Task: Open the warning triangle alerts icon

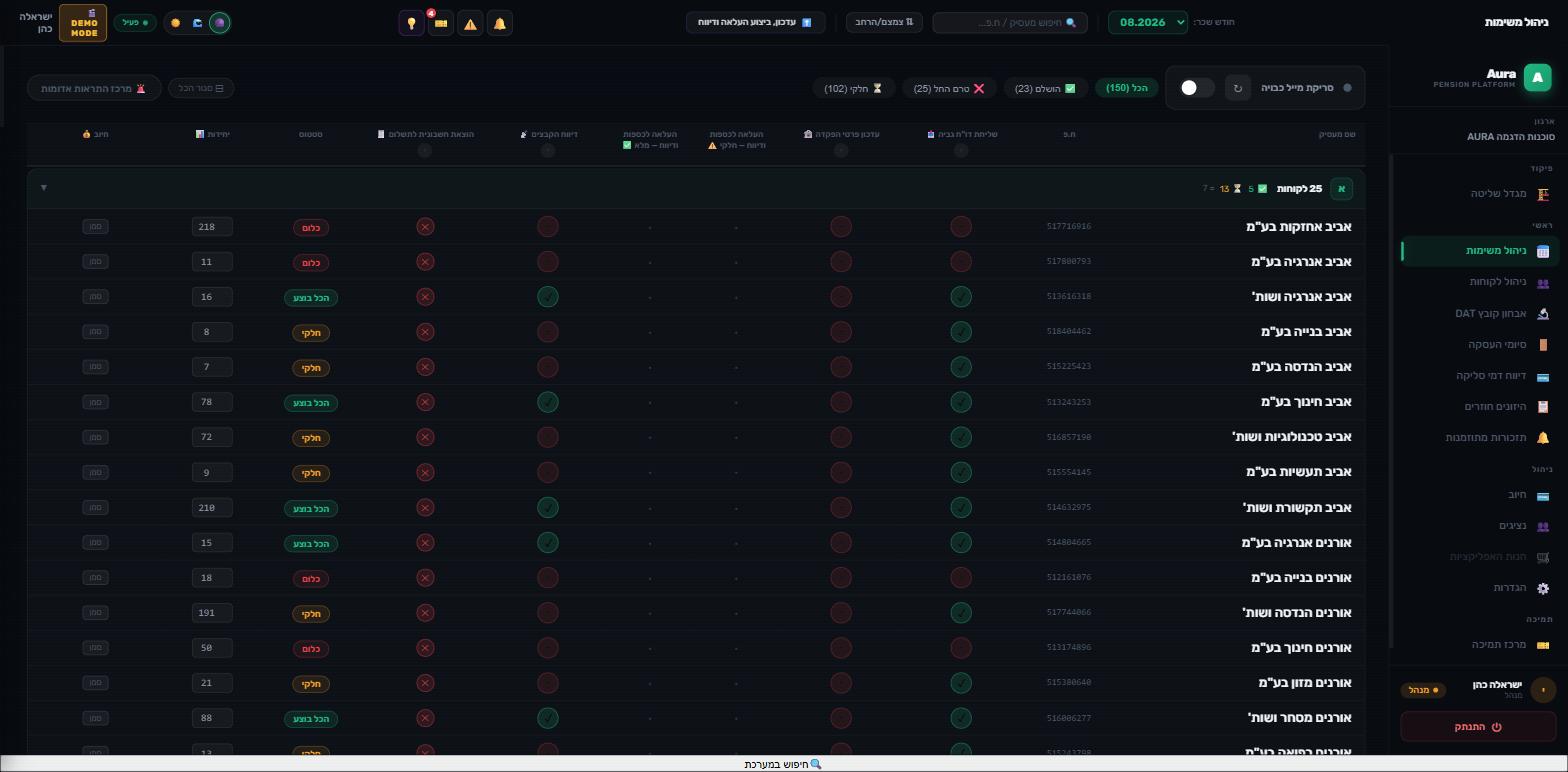Action: (x=470, y=23)
